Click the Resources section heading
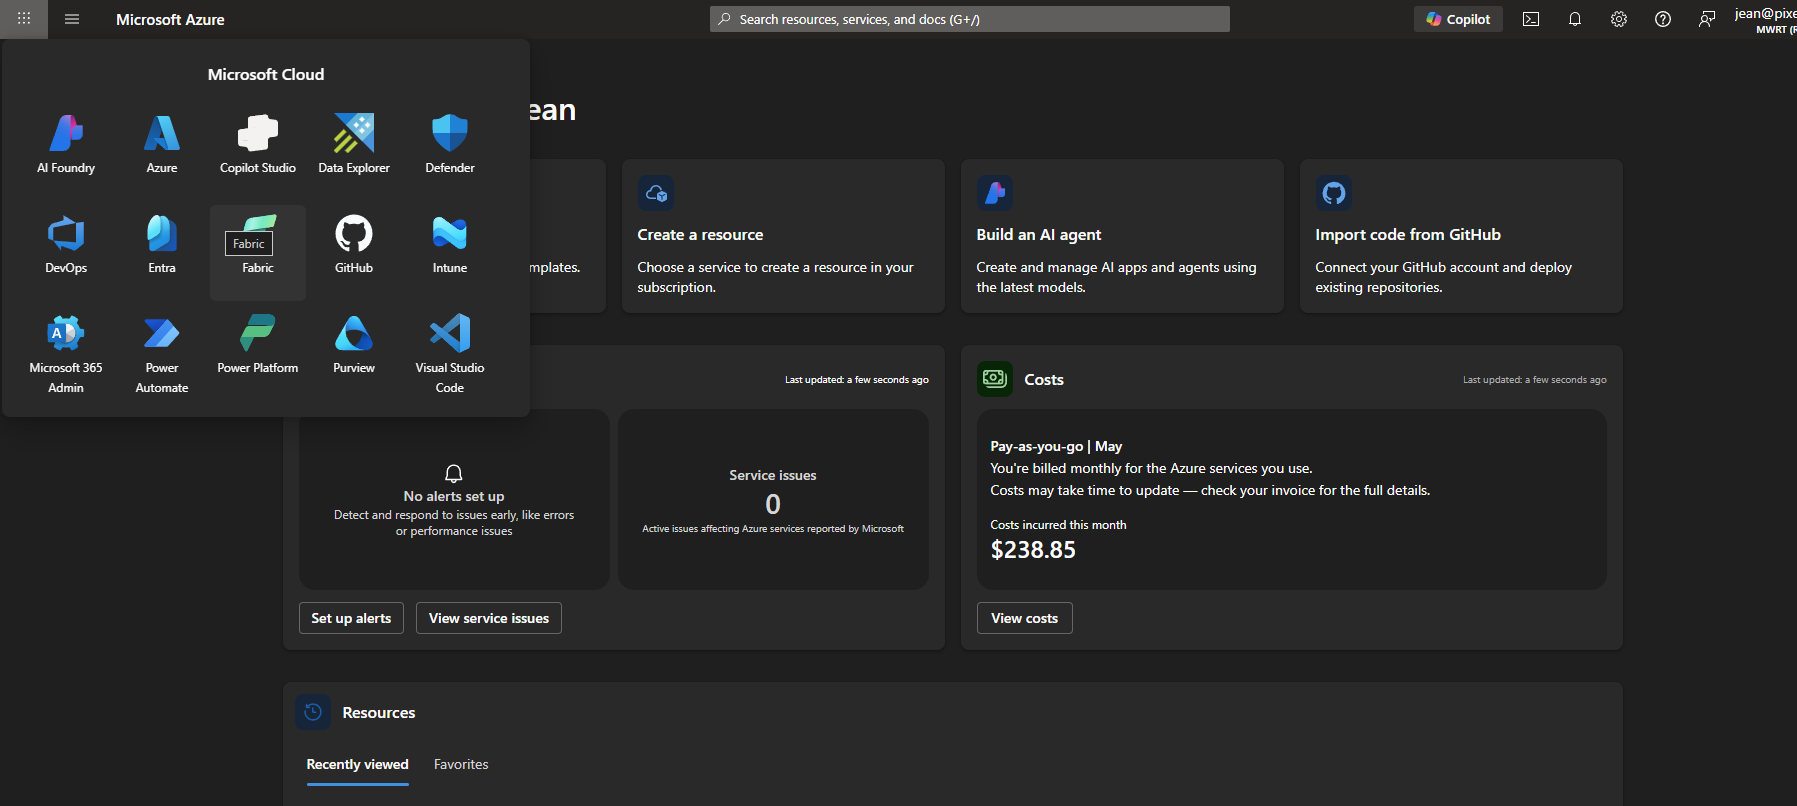Screen dimensions: 1797x806 click(379, 713)
